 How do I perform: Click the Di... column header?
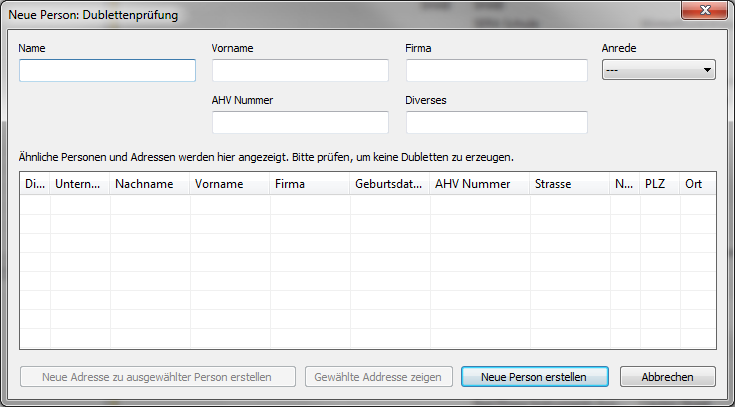(x=35, y=184)
